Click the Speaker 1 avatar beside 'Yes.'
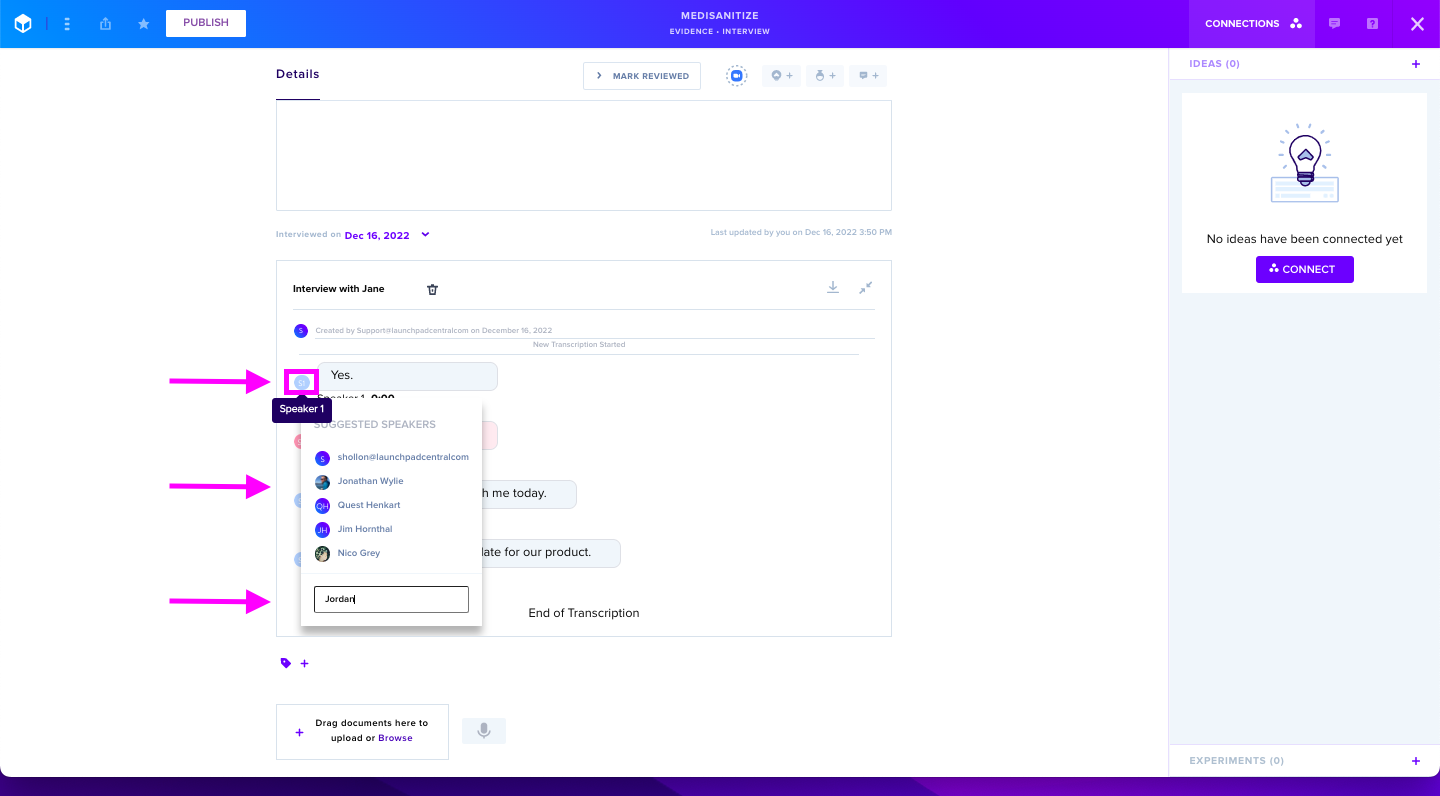1440x796 pixels. pos(302,381)
